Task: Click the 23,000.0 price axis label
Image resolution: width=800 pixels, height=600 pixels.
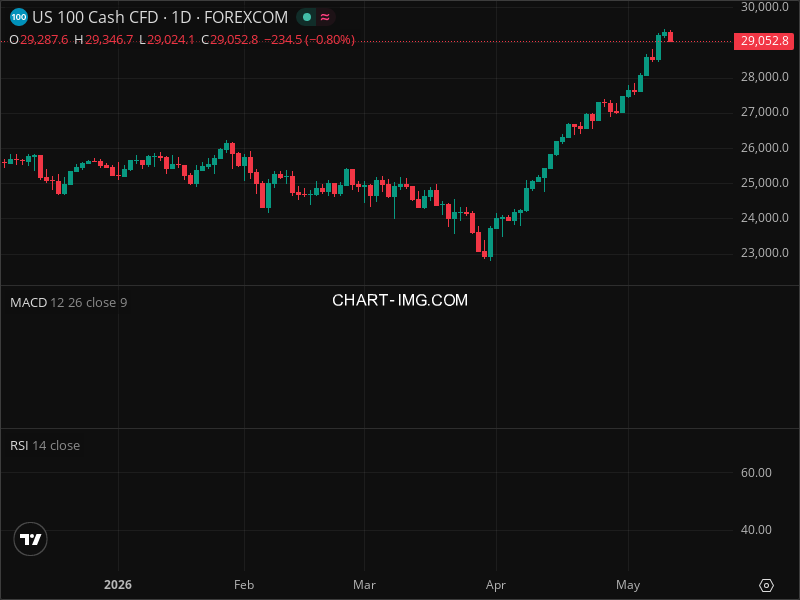Action: (x=764, y=253)
